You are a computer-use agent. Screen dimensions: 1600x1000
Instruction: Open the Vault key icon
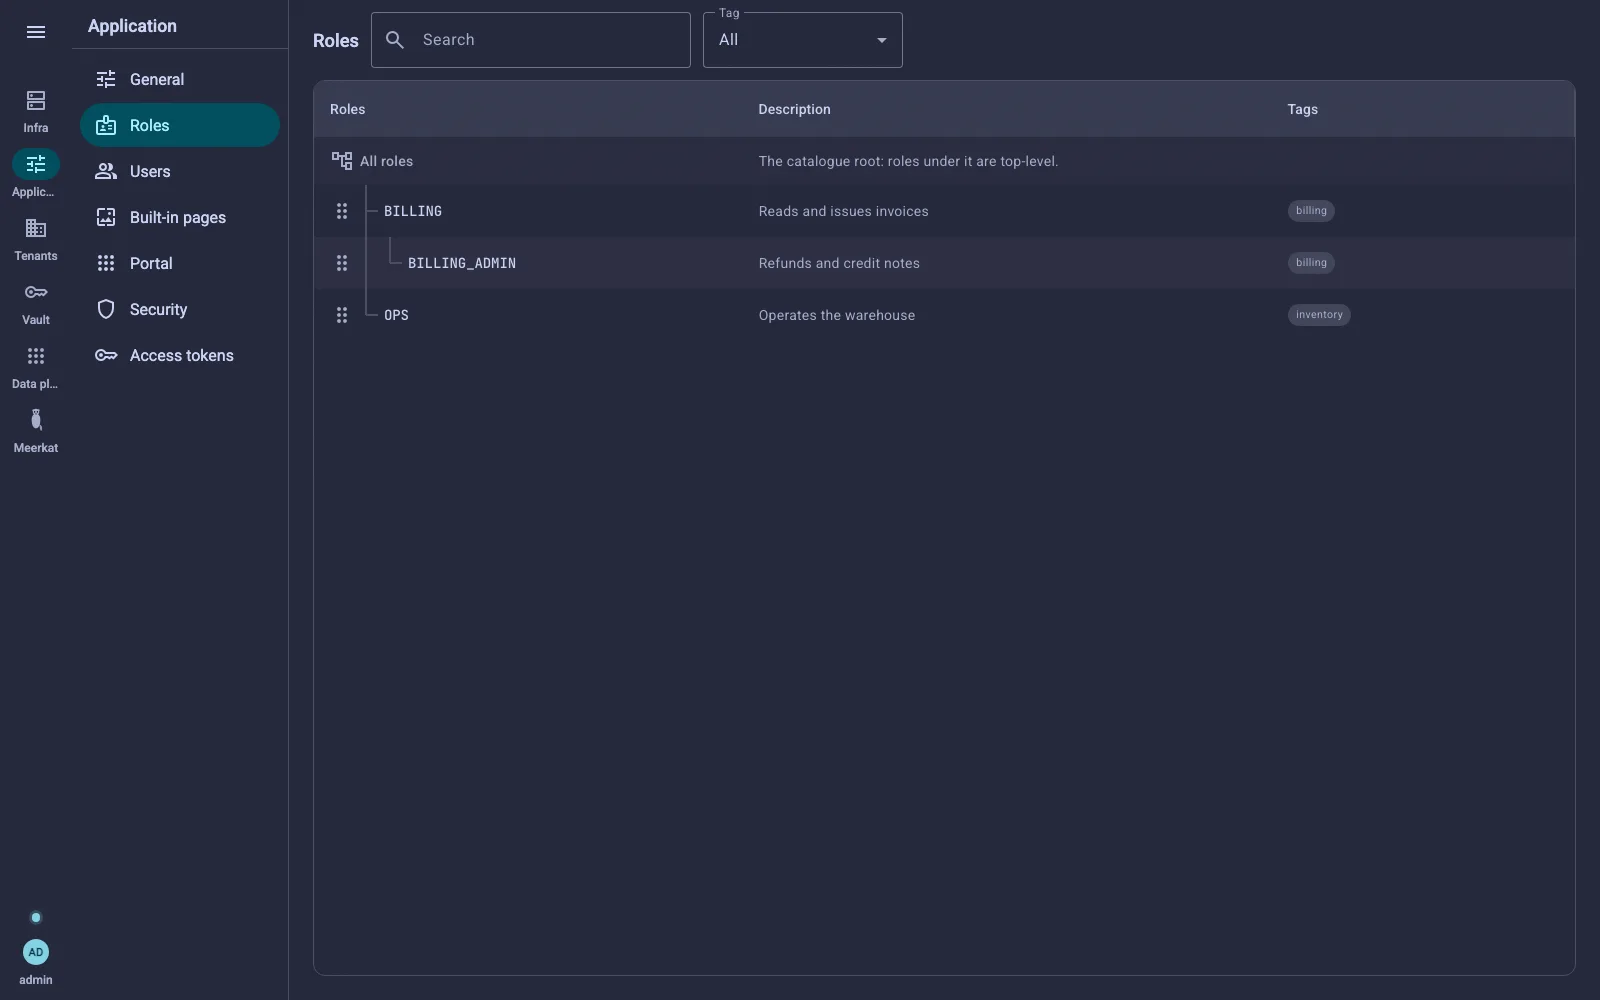36,292
